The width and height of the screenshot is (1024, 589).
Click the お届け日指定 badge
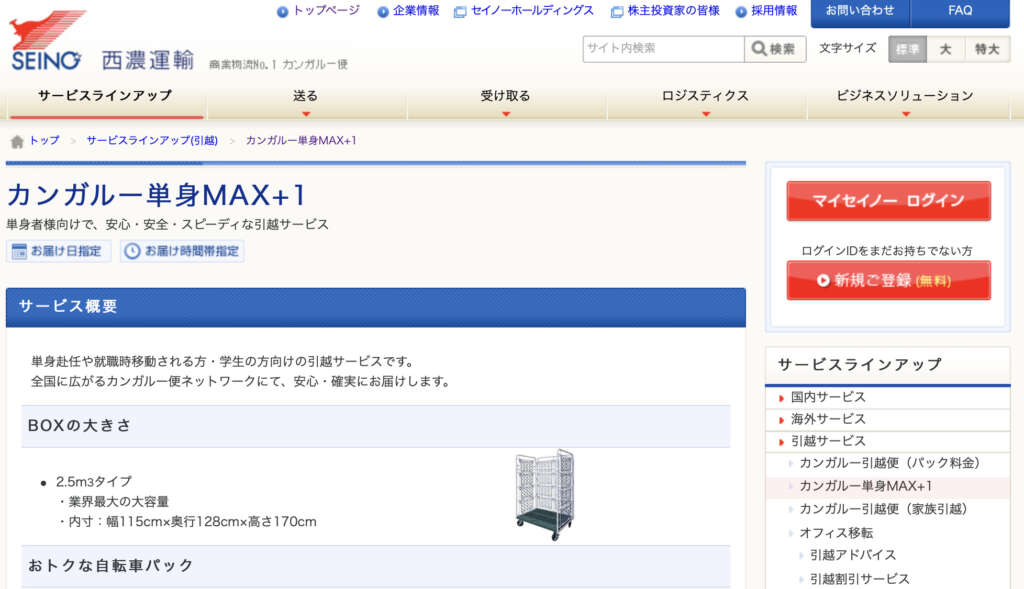point(58,251)
